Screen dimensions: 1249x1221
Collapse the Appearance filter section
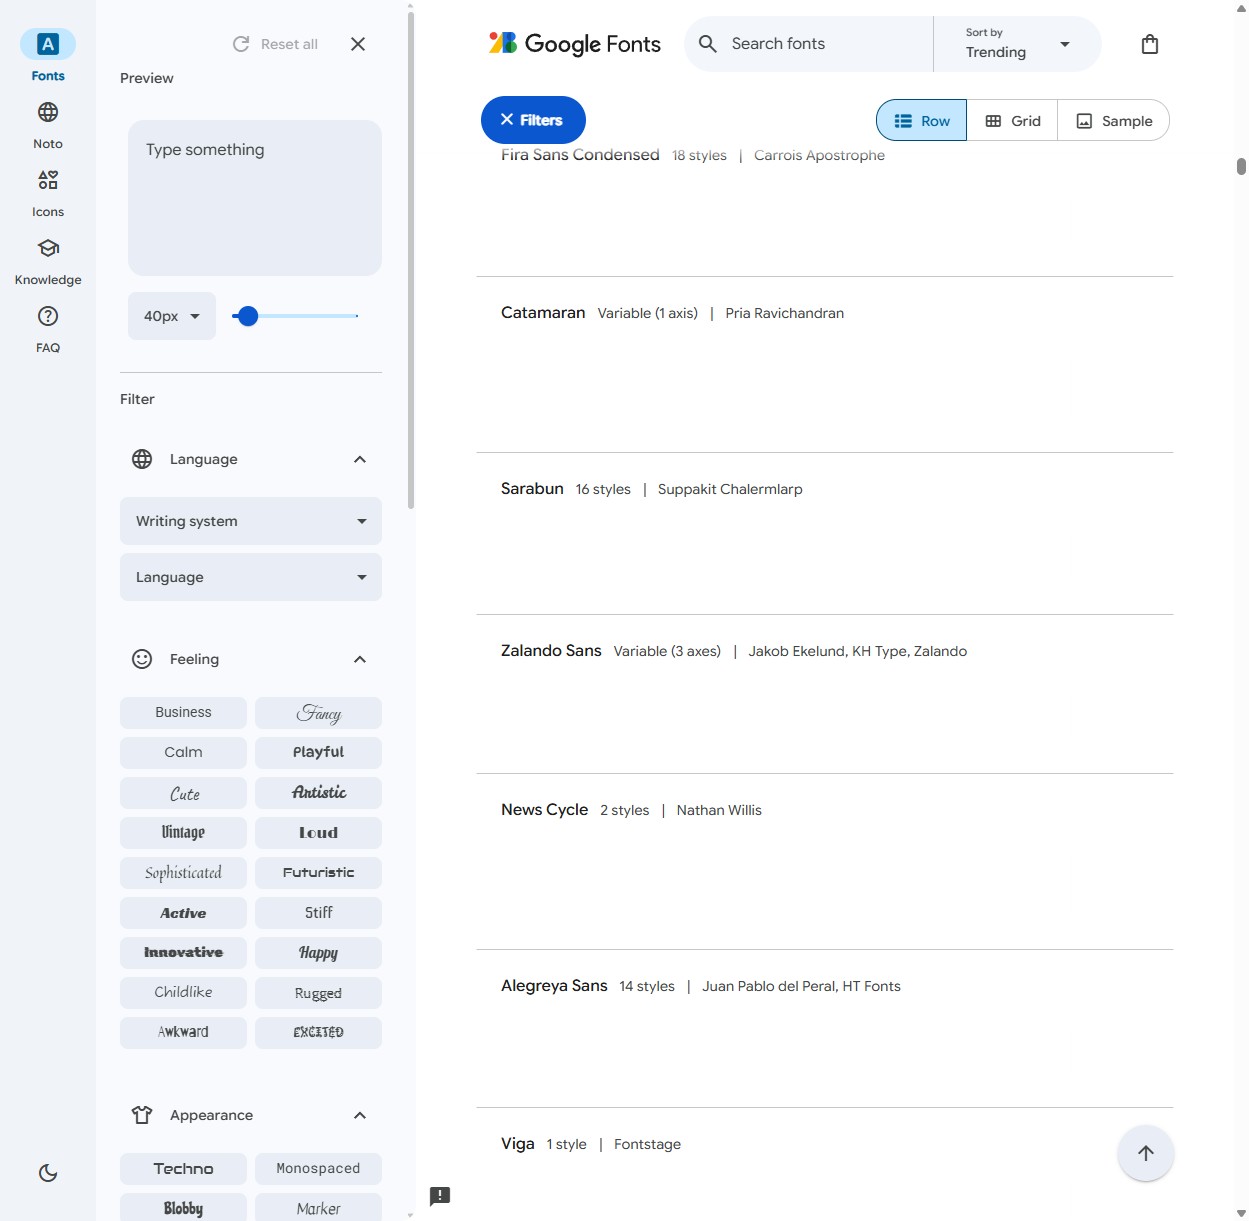click(360, 1115)
